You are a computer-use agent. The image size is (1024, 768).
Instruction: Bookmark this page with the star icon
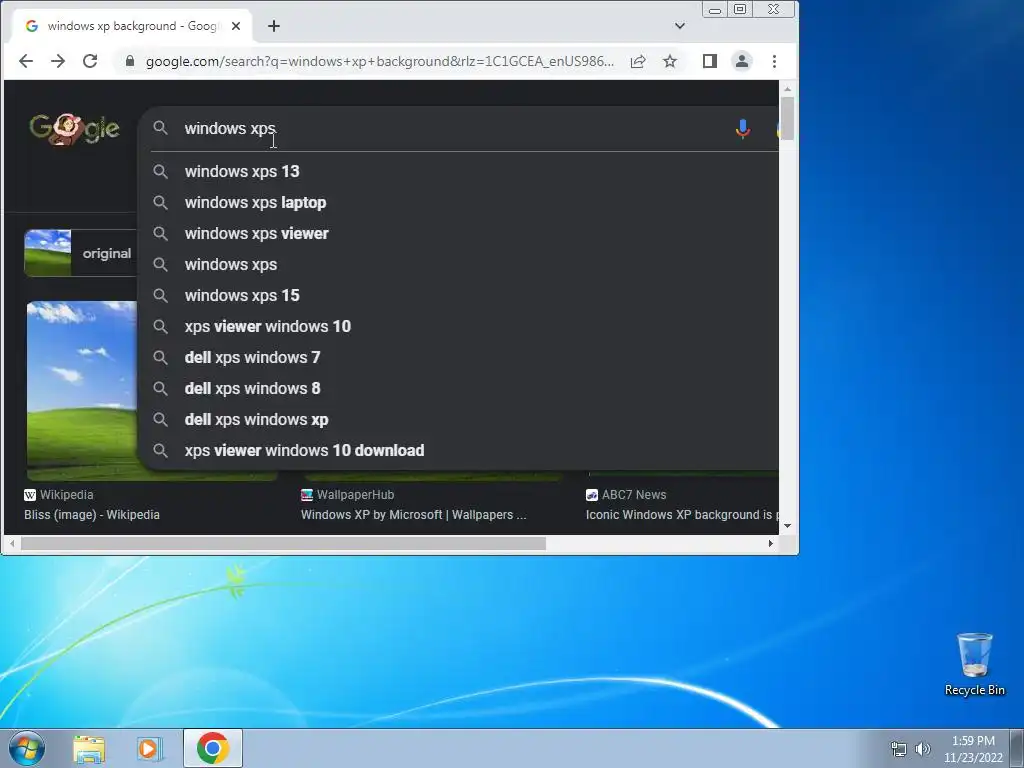[670, 61]
